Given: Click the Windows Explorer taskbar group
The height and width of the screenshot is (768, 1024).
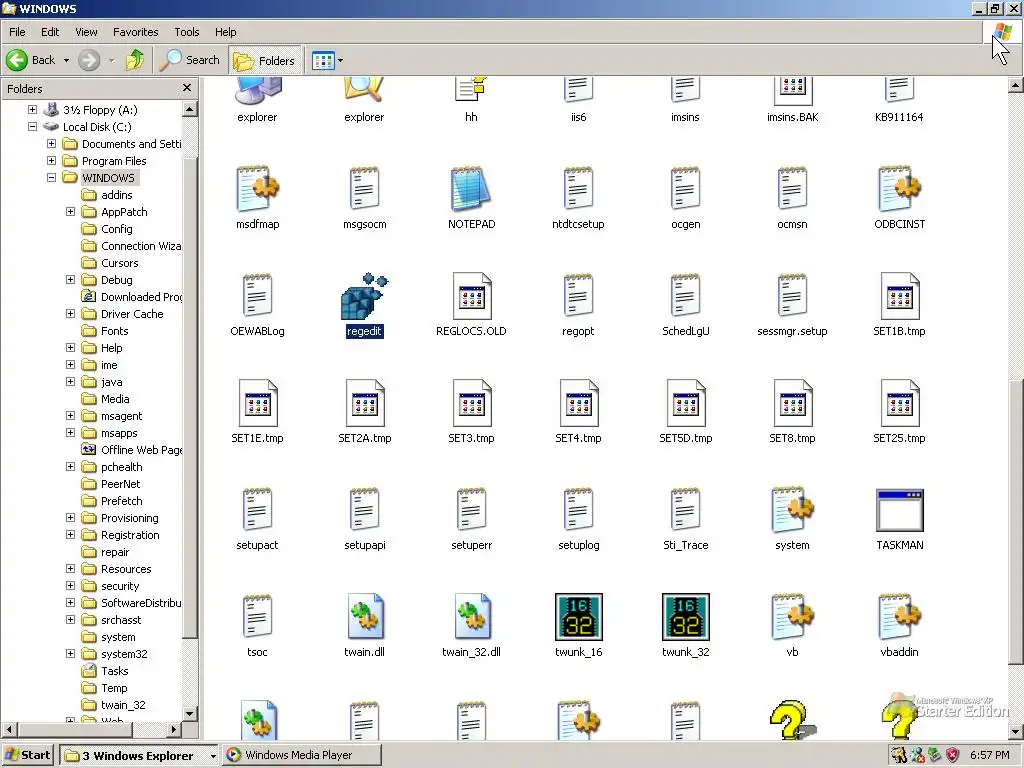Looking at the screenshot, I should 139,756.
